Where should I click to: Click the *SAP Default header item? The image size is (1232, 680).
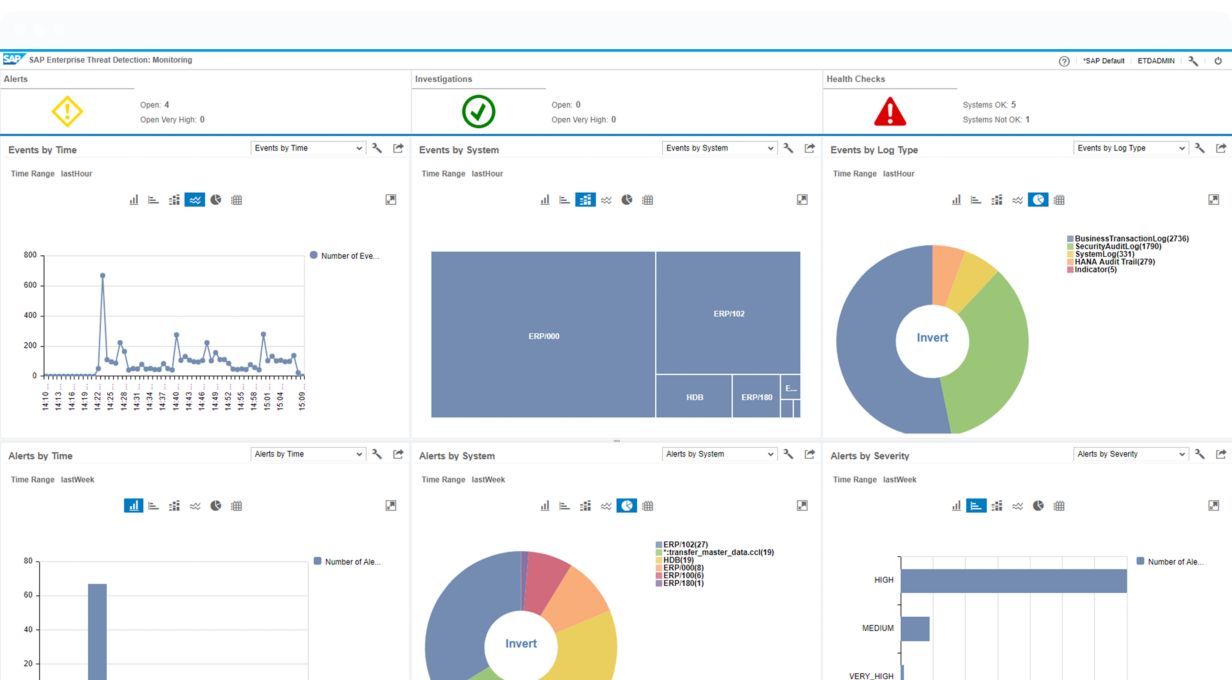1103,61
